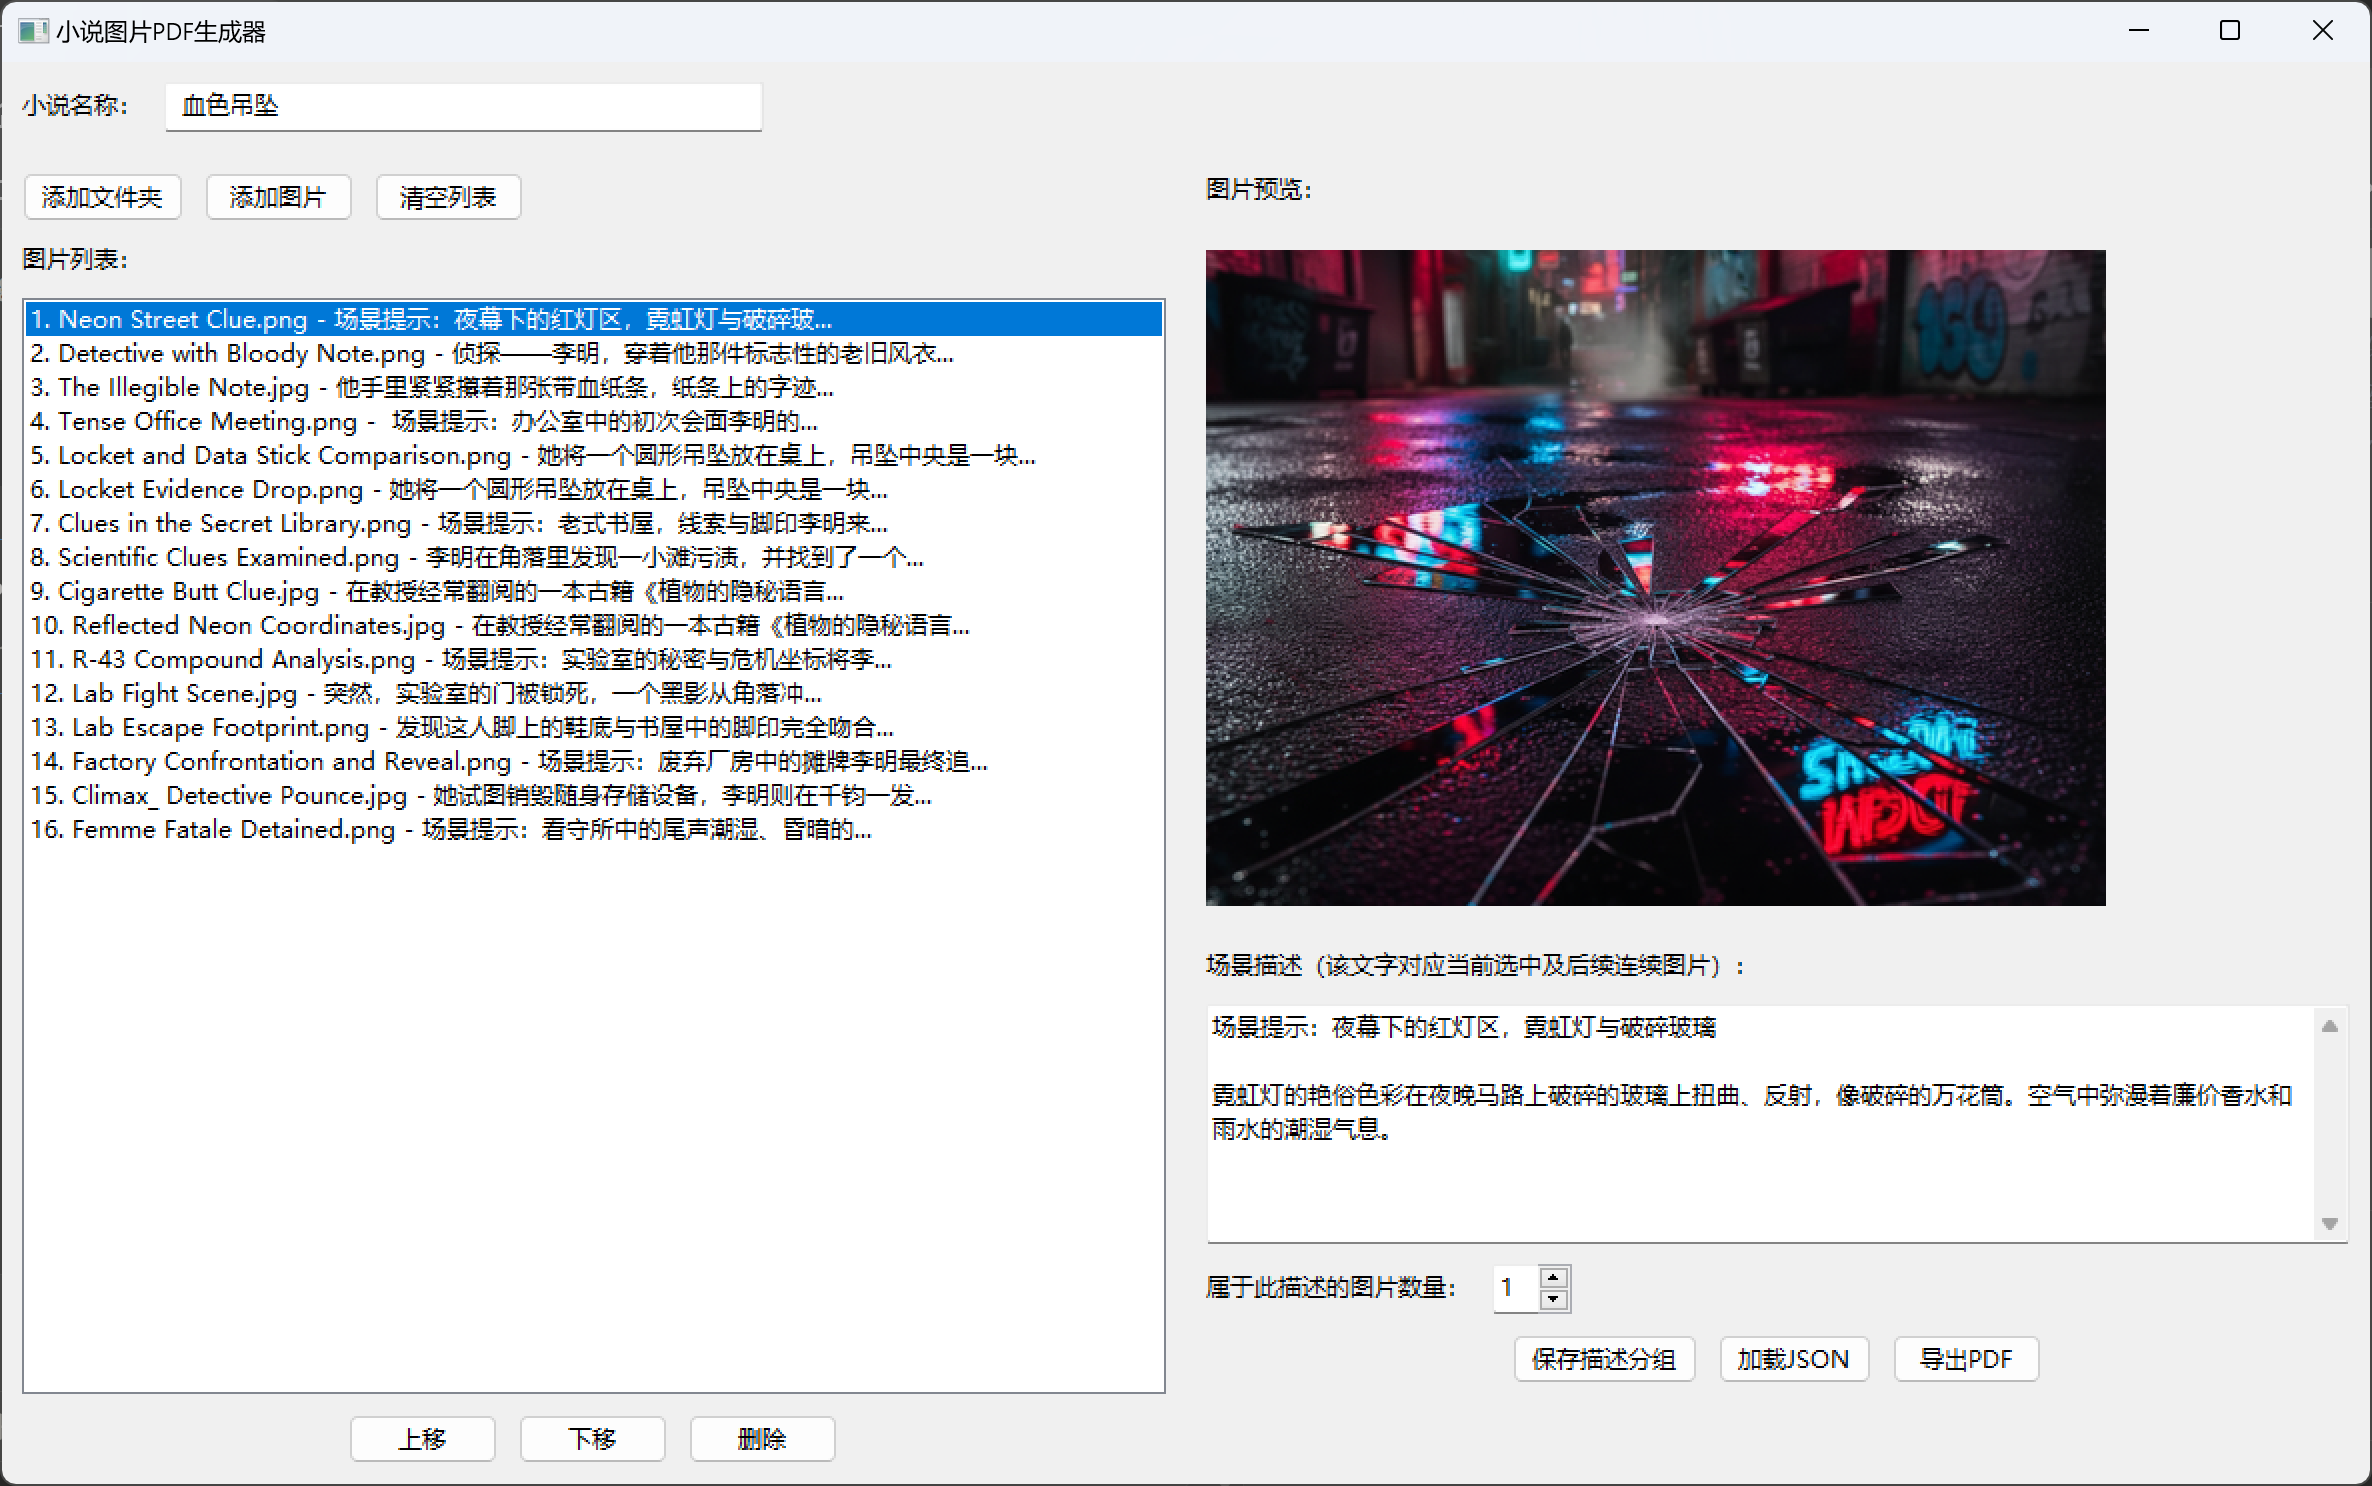Click the 添加图片 button
The height and width of the screenshot is (1486, 2372).
click(278, 197)
